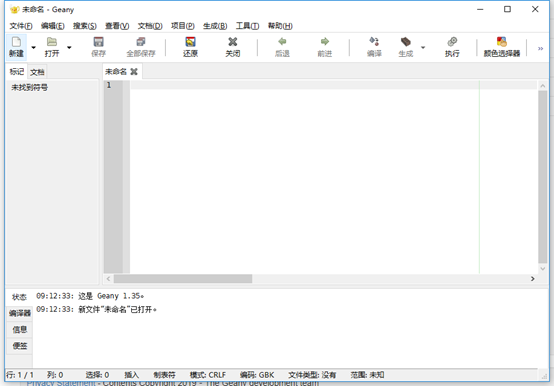
Task: Click the 后退 (Back) arrow icon
Action: coord(282,42)
